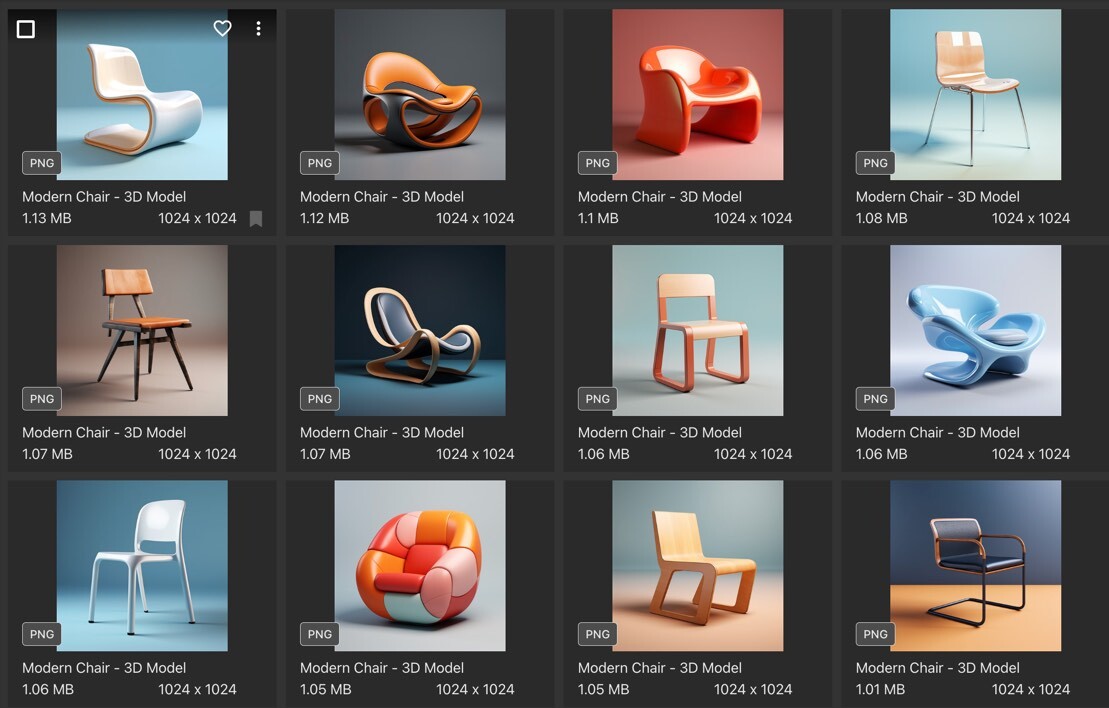This screenshot has height=708, width=1109.
Task: Click PNG badge on red glossy armchair
Action: [597, 163]
